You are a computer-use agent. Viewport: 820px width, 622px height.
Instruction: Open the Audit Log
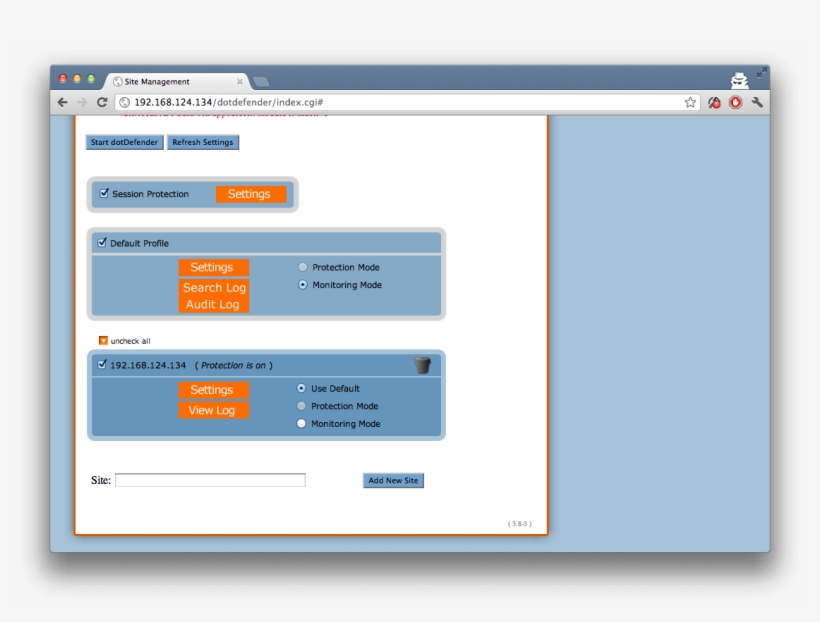pos(213,304)
